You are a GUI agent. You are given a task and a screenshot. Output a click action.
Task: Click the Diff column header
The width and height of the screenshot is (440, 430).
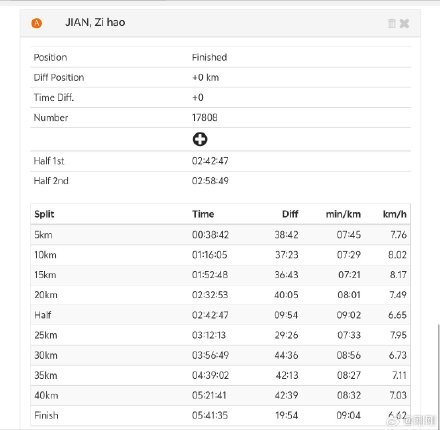point(290,214)
